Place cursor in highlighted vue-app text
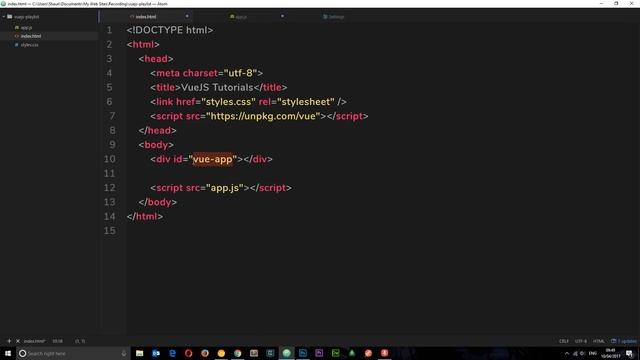The image size is (640, 360). click(x=212, y=159)
